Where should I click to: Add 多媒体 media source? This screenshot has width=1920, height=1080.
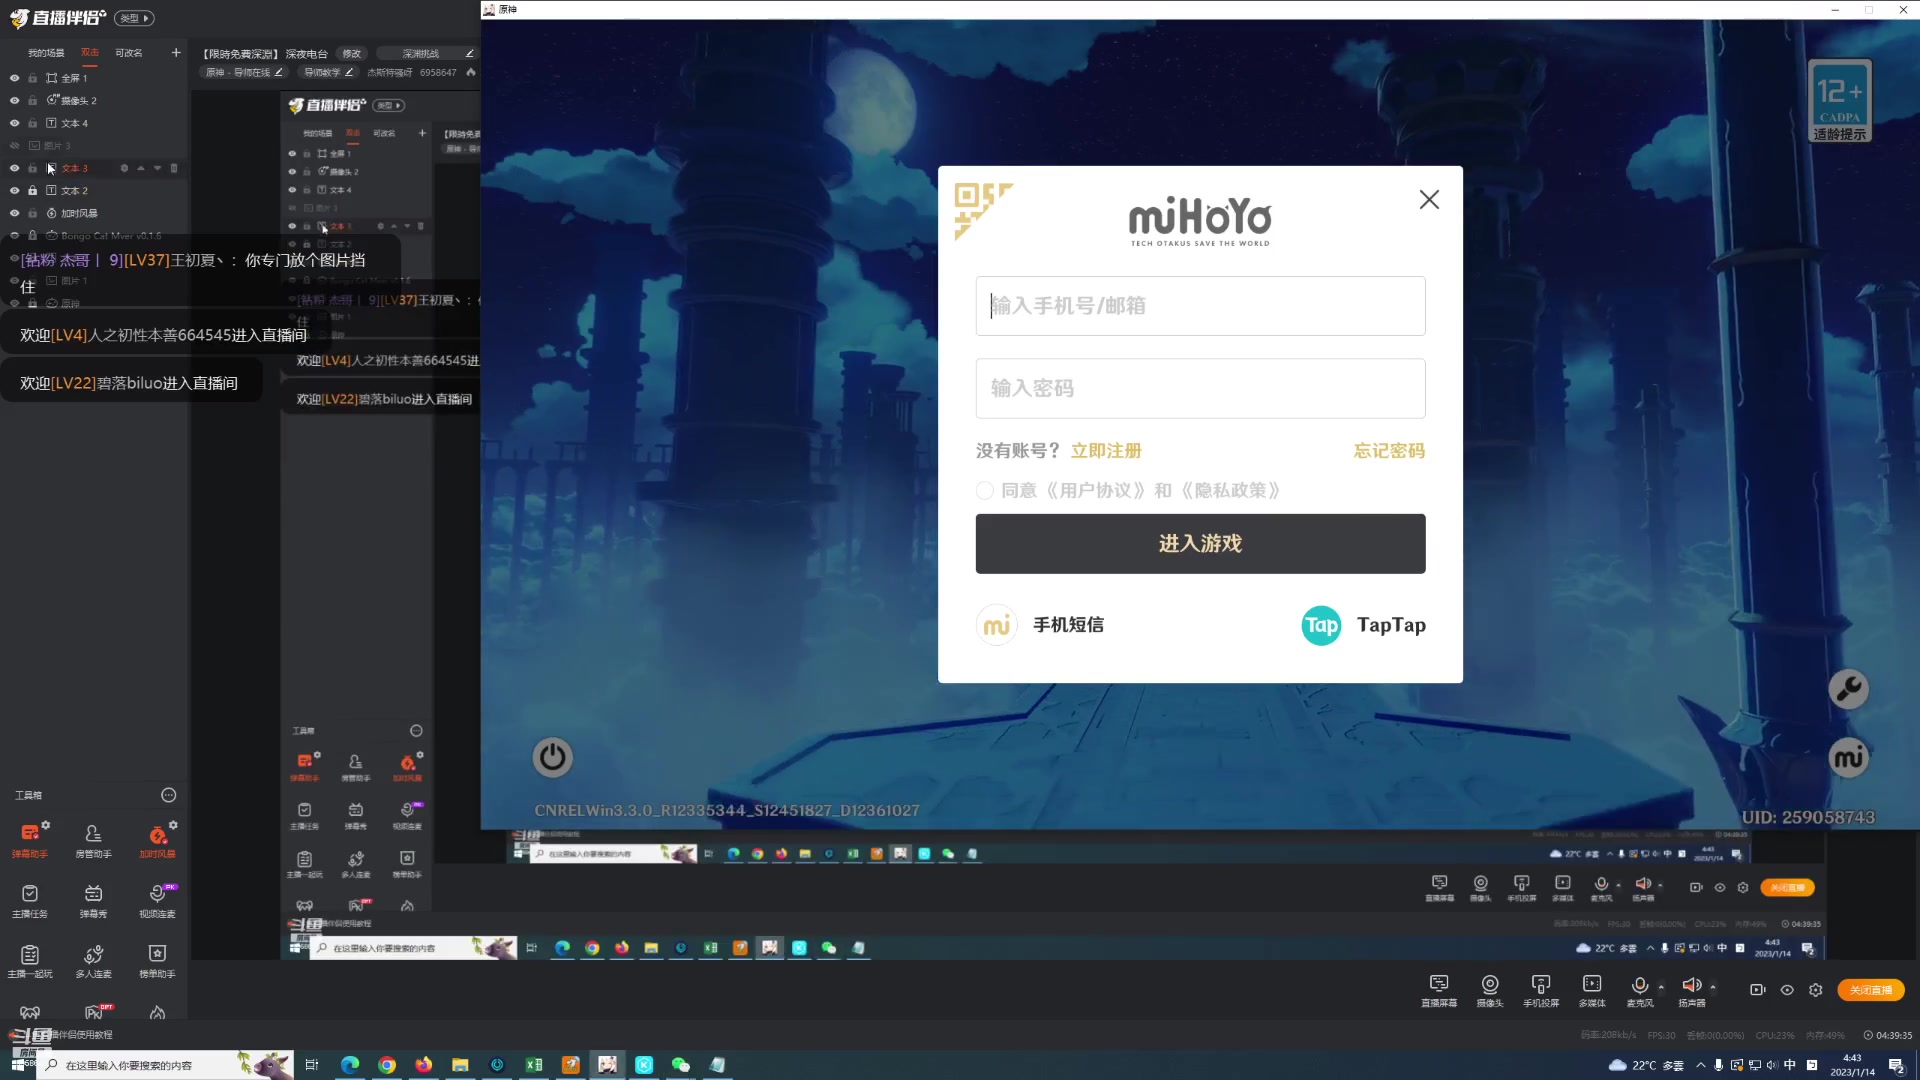[1592, 990]
